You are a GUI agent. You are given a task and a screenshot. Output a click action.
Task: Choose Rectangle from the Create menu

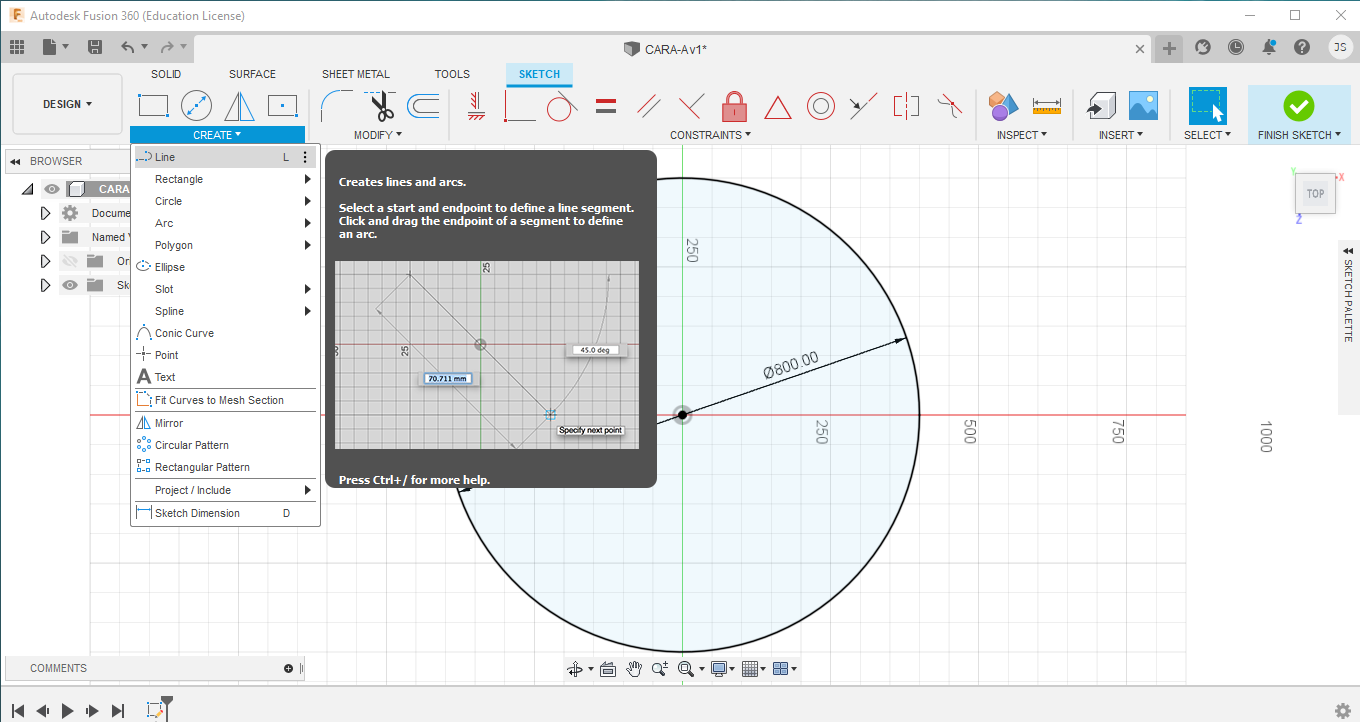point(226,179)
